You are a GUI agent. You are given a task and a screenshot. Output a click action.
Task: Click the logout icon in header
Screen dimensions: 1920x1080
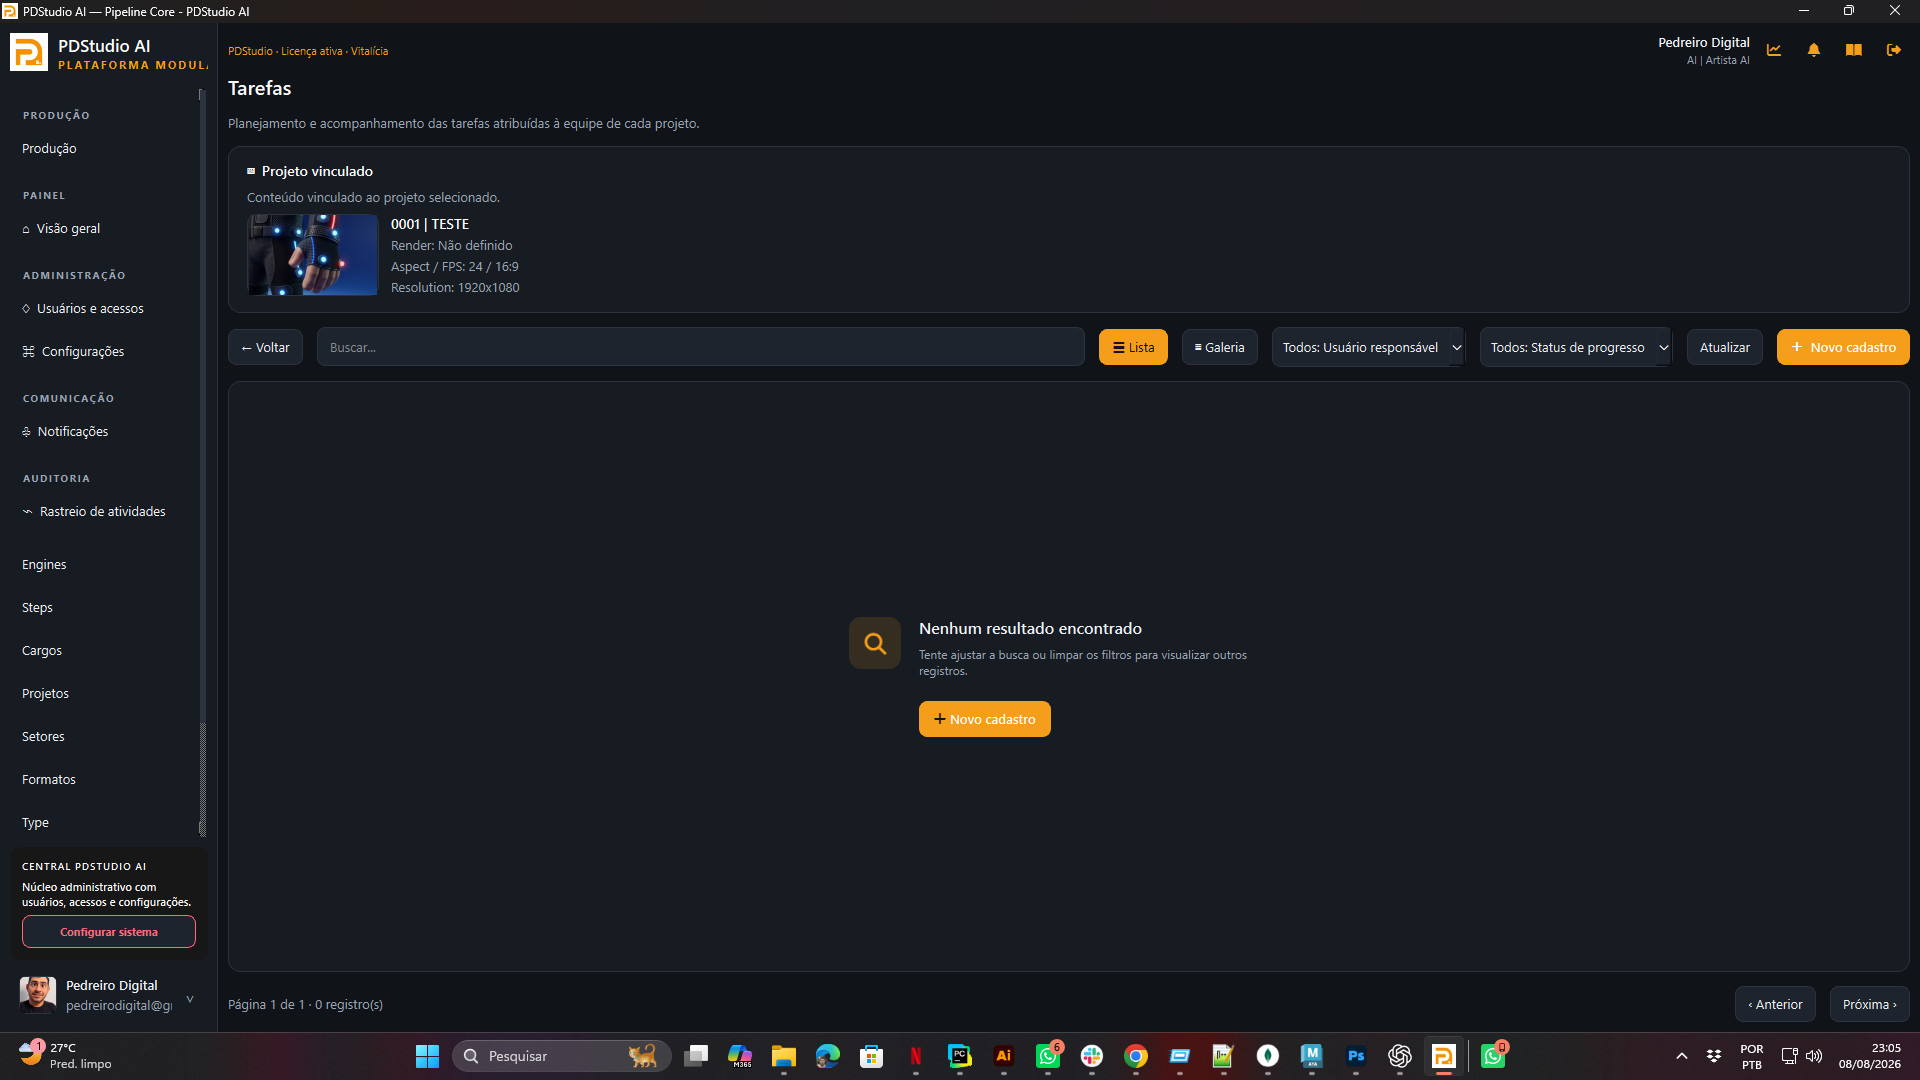click(1894, 50)
